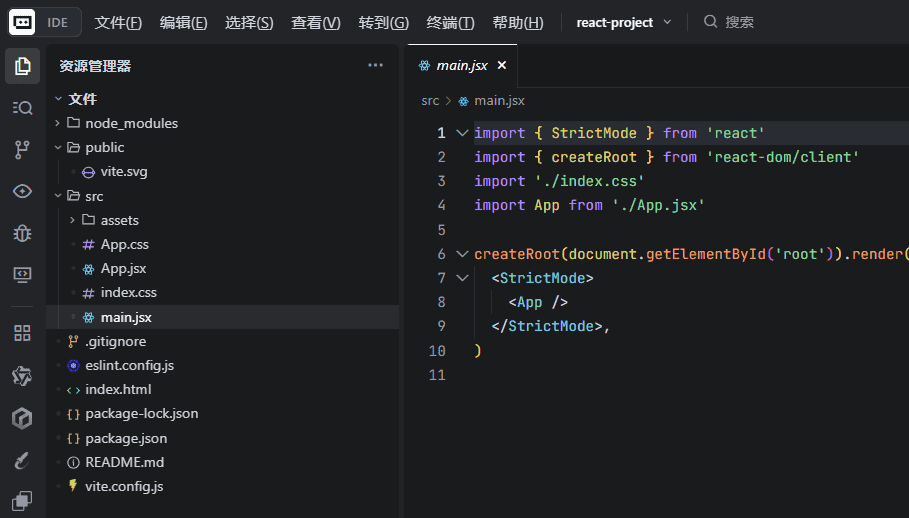Open the 帮助(H) menu

pos(518,23)
